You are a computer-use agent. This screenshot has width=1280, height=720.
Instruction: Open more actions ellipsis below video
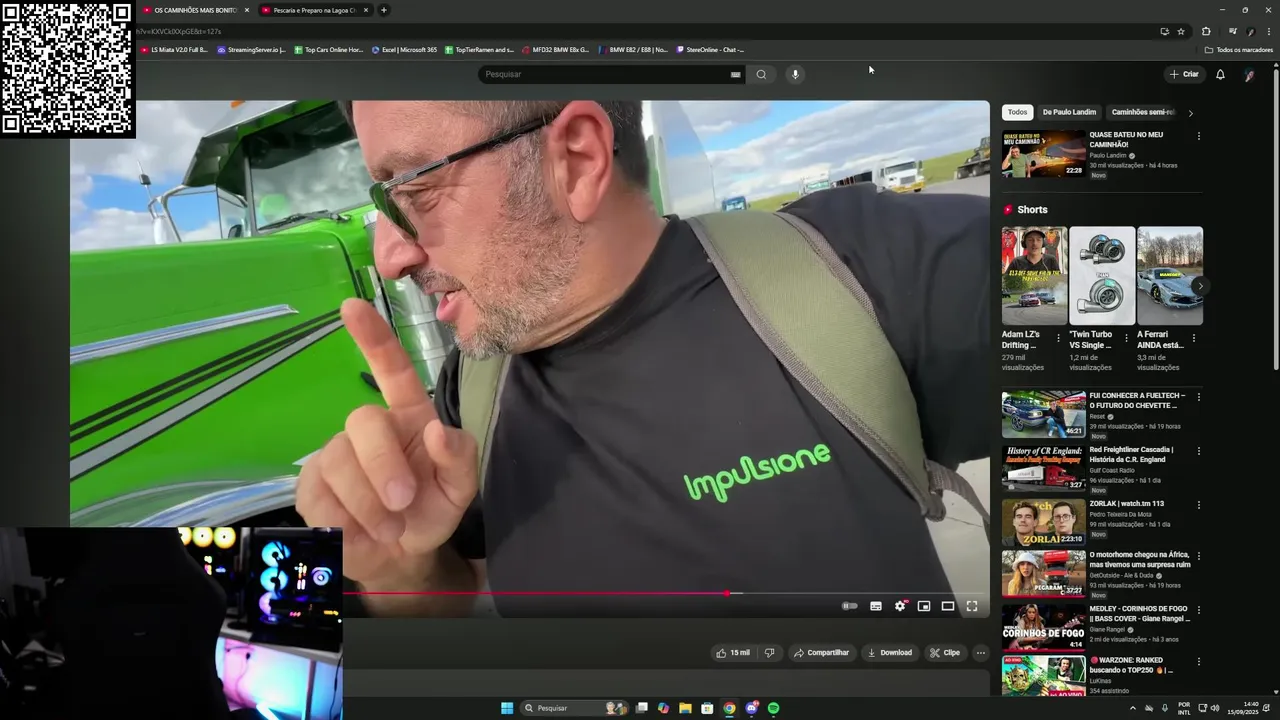pyautogui.click(x=981, y=653)
